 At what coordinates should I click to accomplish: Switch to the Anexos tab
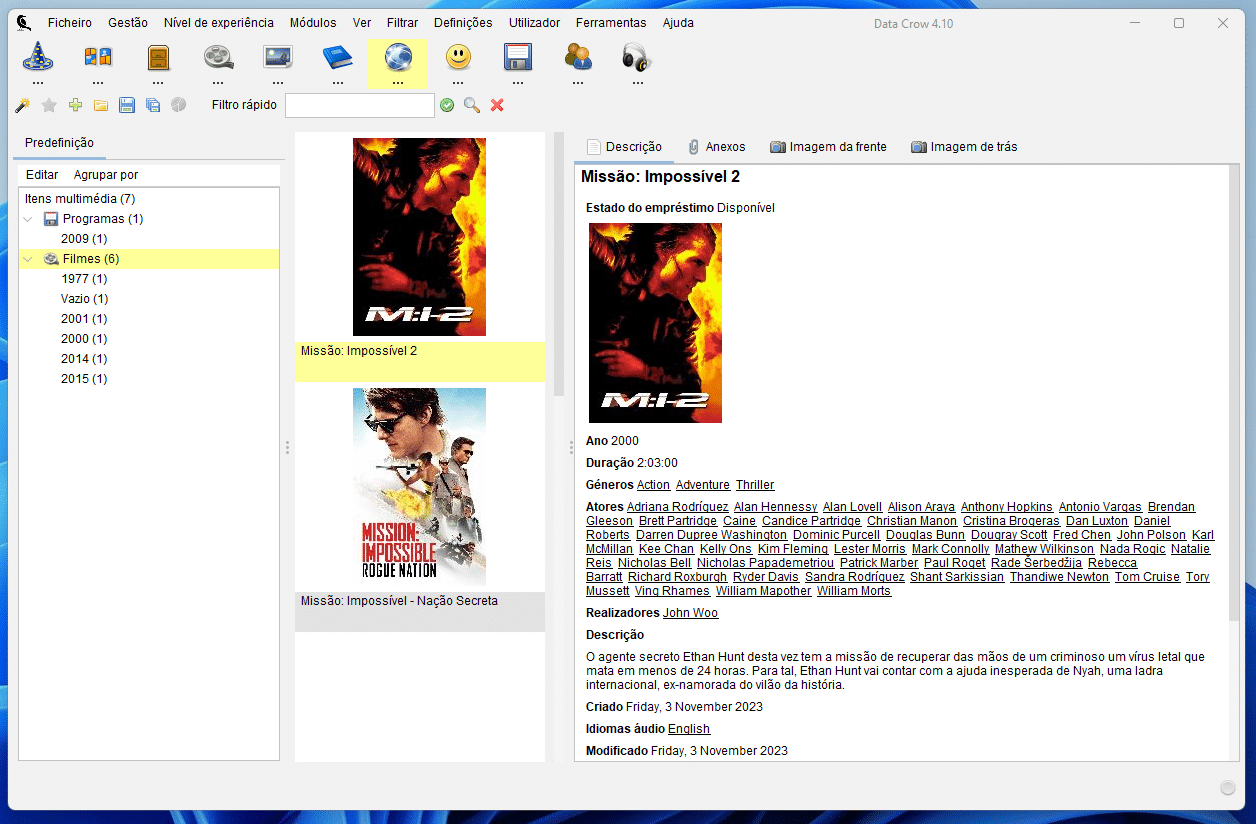[x=716, y=147]
